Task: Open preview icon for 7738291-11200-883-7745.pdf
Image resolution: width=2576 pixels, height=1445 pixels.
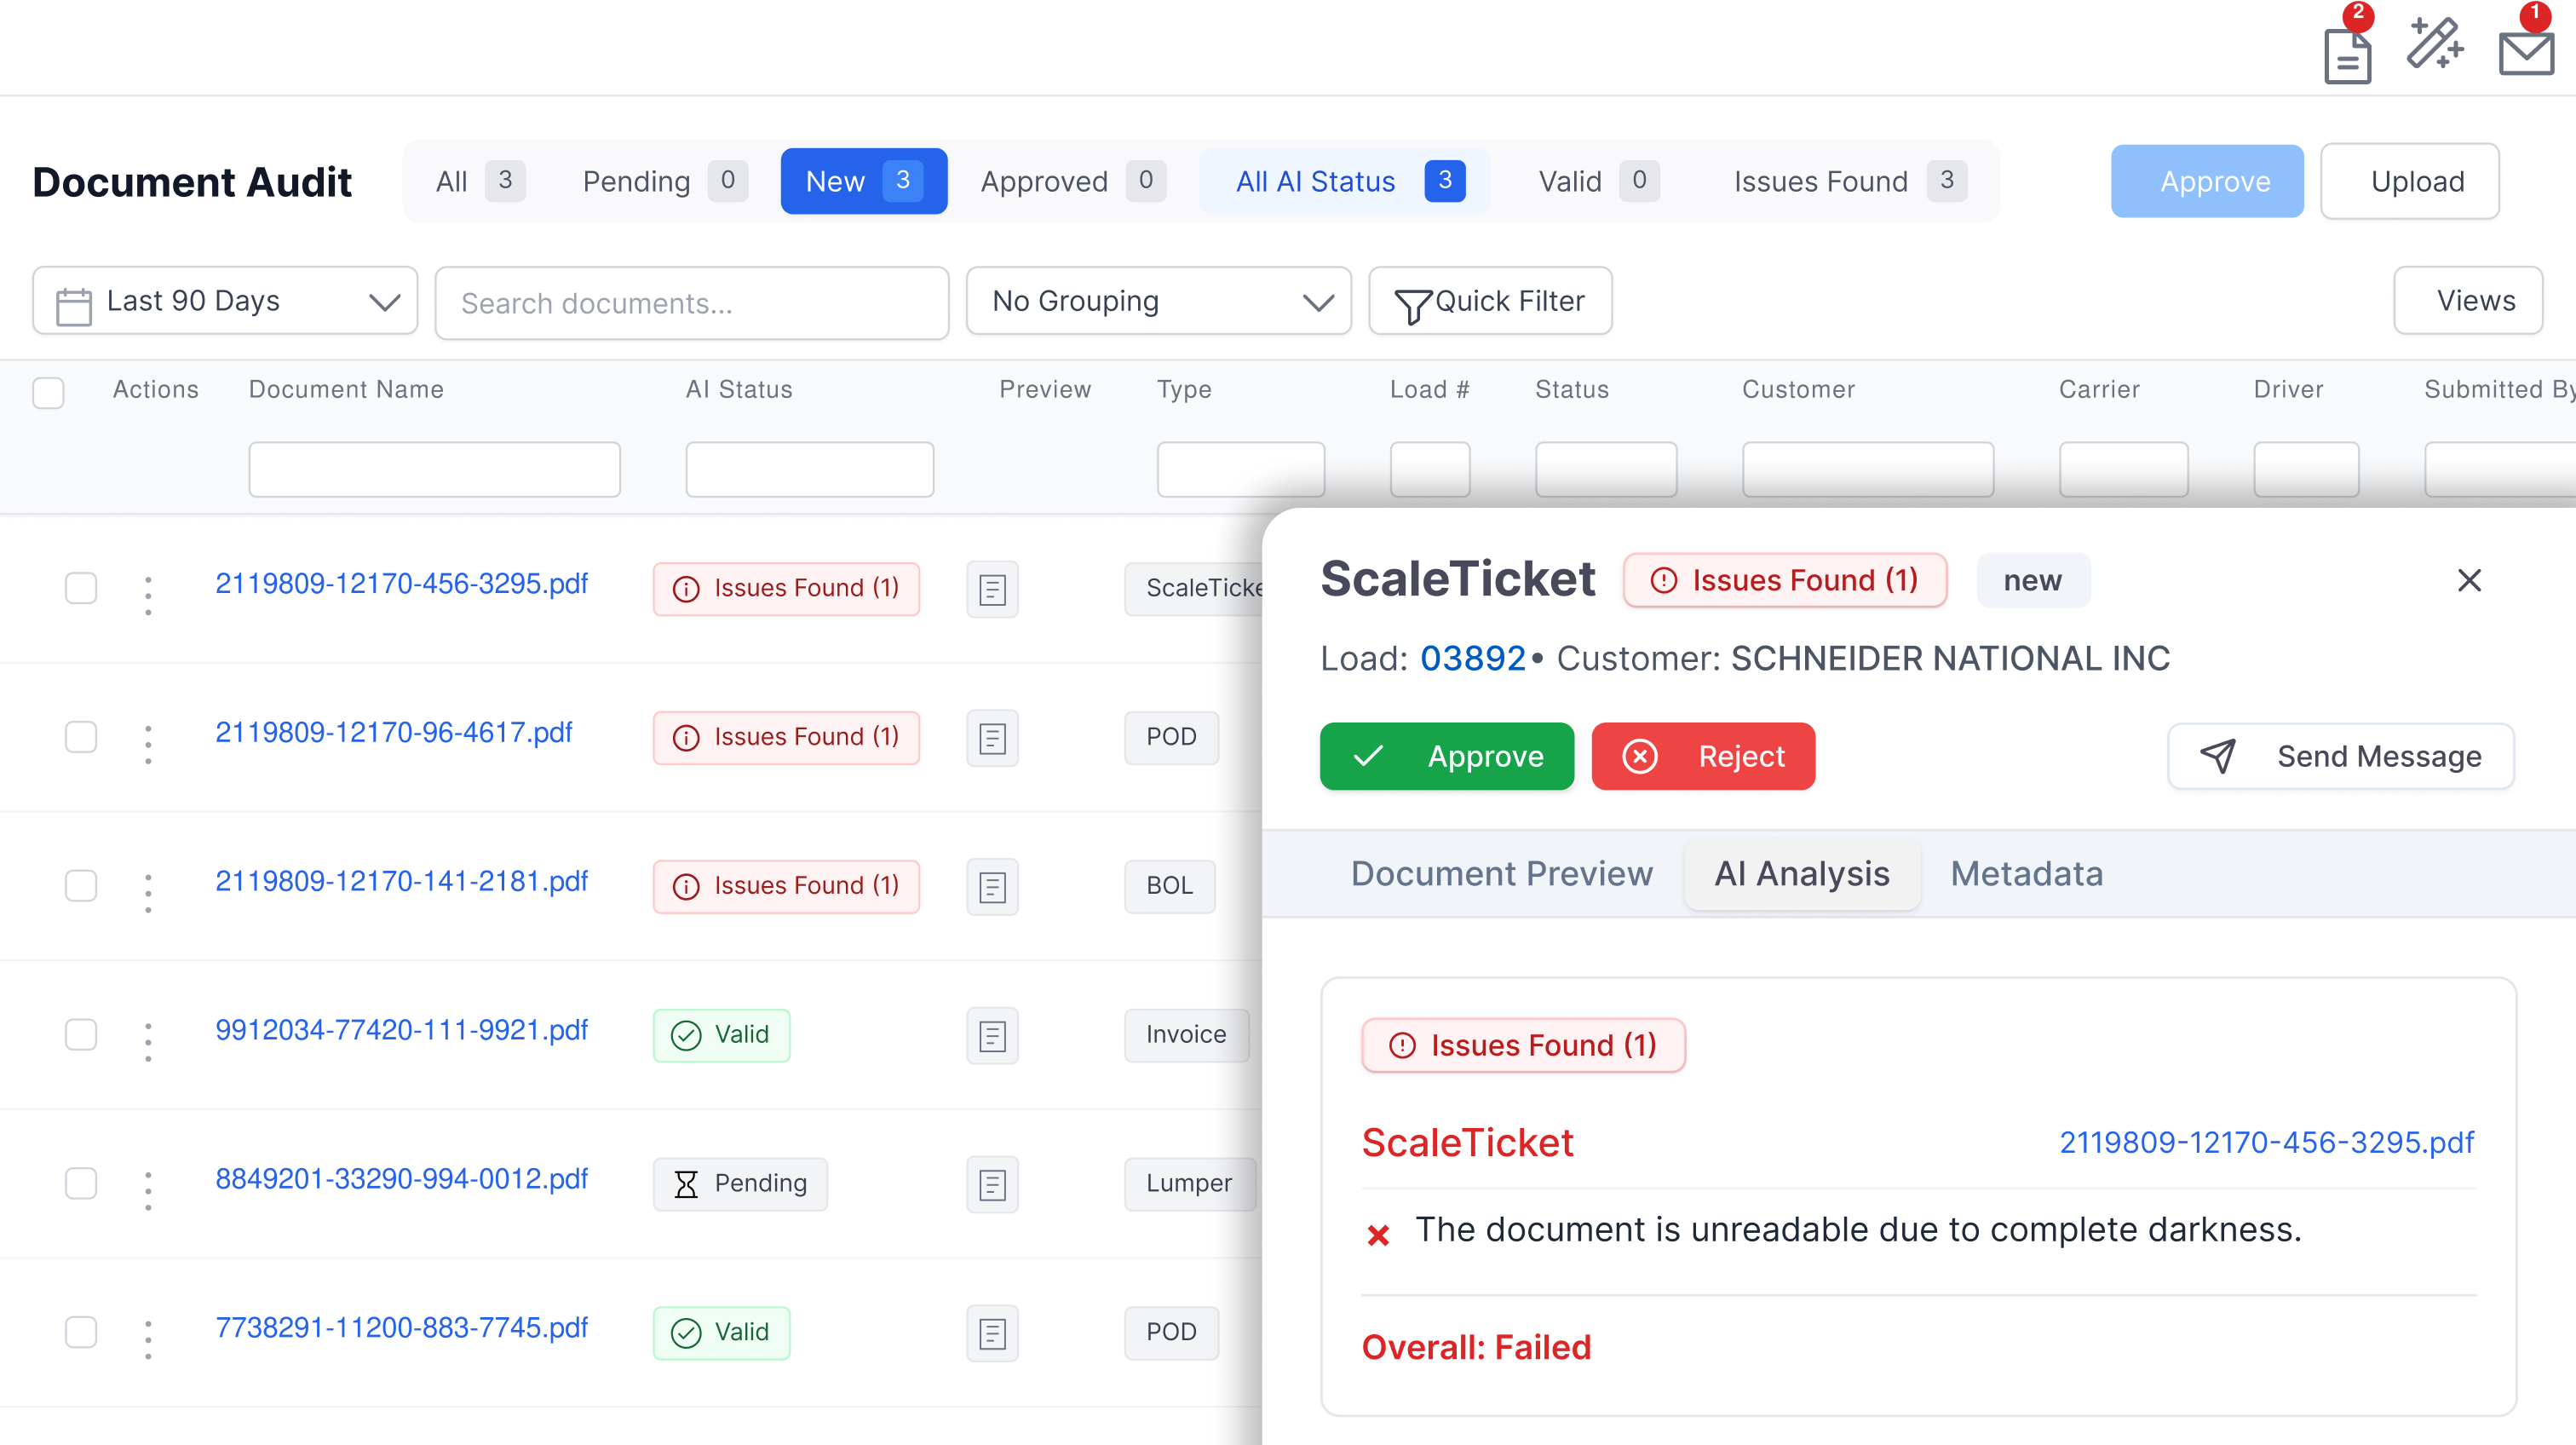Action: click(992, 1333)
